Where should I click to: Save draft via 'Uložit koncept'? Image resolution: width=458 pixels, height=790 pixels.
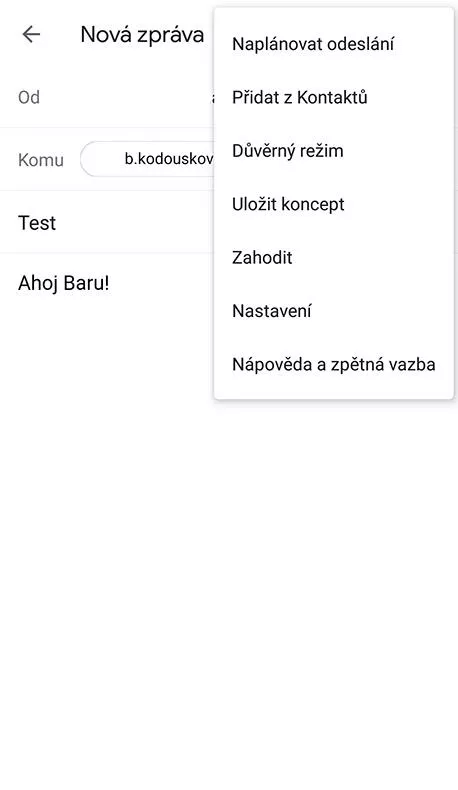(288, 204)
